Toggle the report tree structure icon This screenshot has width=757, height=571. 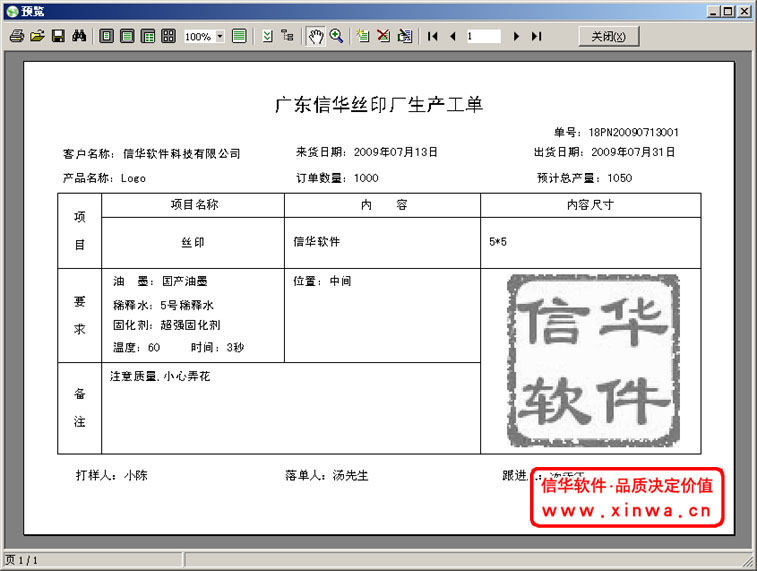(288, 36)
